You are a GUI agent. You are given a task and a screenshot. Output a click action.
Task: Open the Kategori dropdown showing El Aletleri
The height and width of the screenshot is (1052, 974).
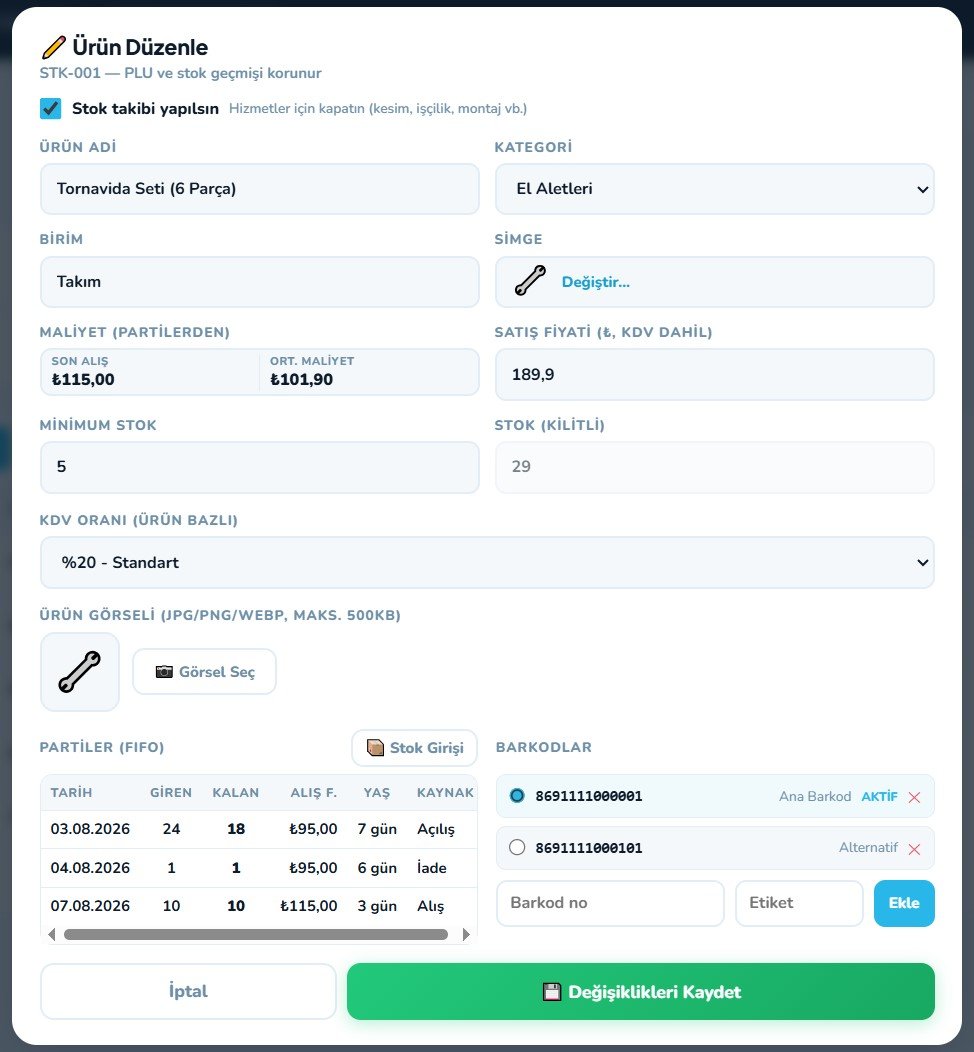(714, 189)
